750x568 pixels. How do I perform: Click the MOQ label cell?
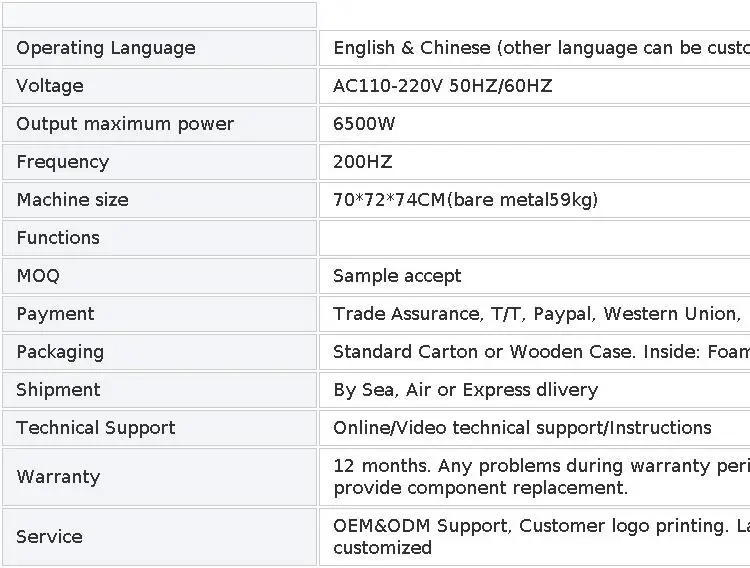[38, 276]
